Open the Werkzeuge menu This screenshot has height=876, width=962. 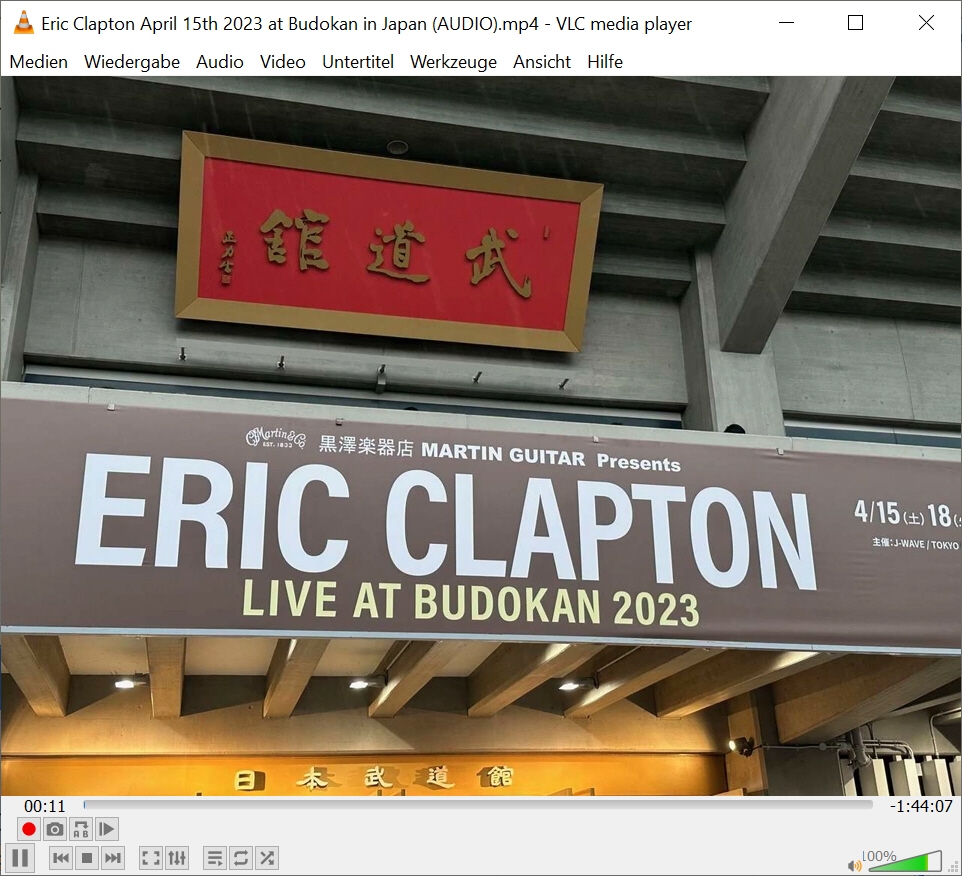click(x=453, y=62)
